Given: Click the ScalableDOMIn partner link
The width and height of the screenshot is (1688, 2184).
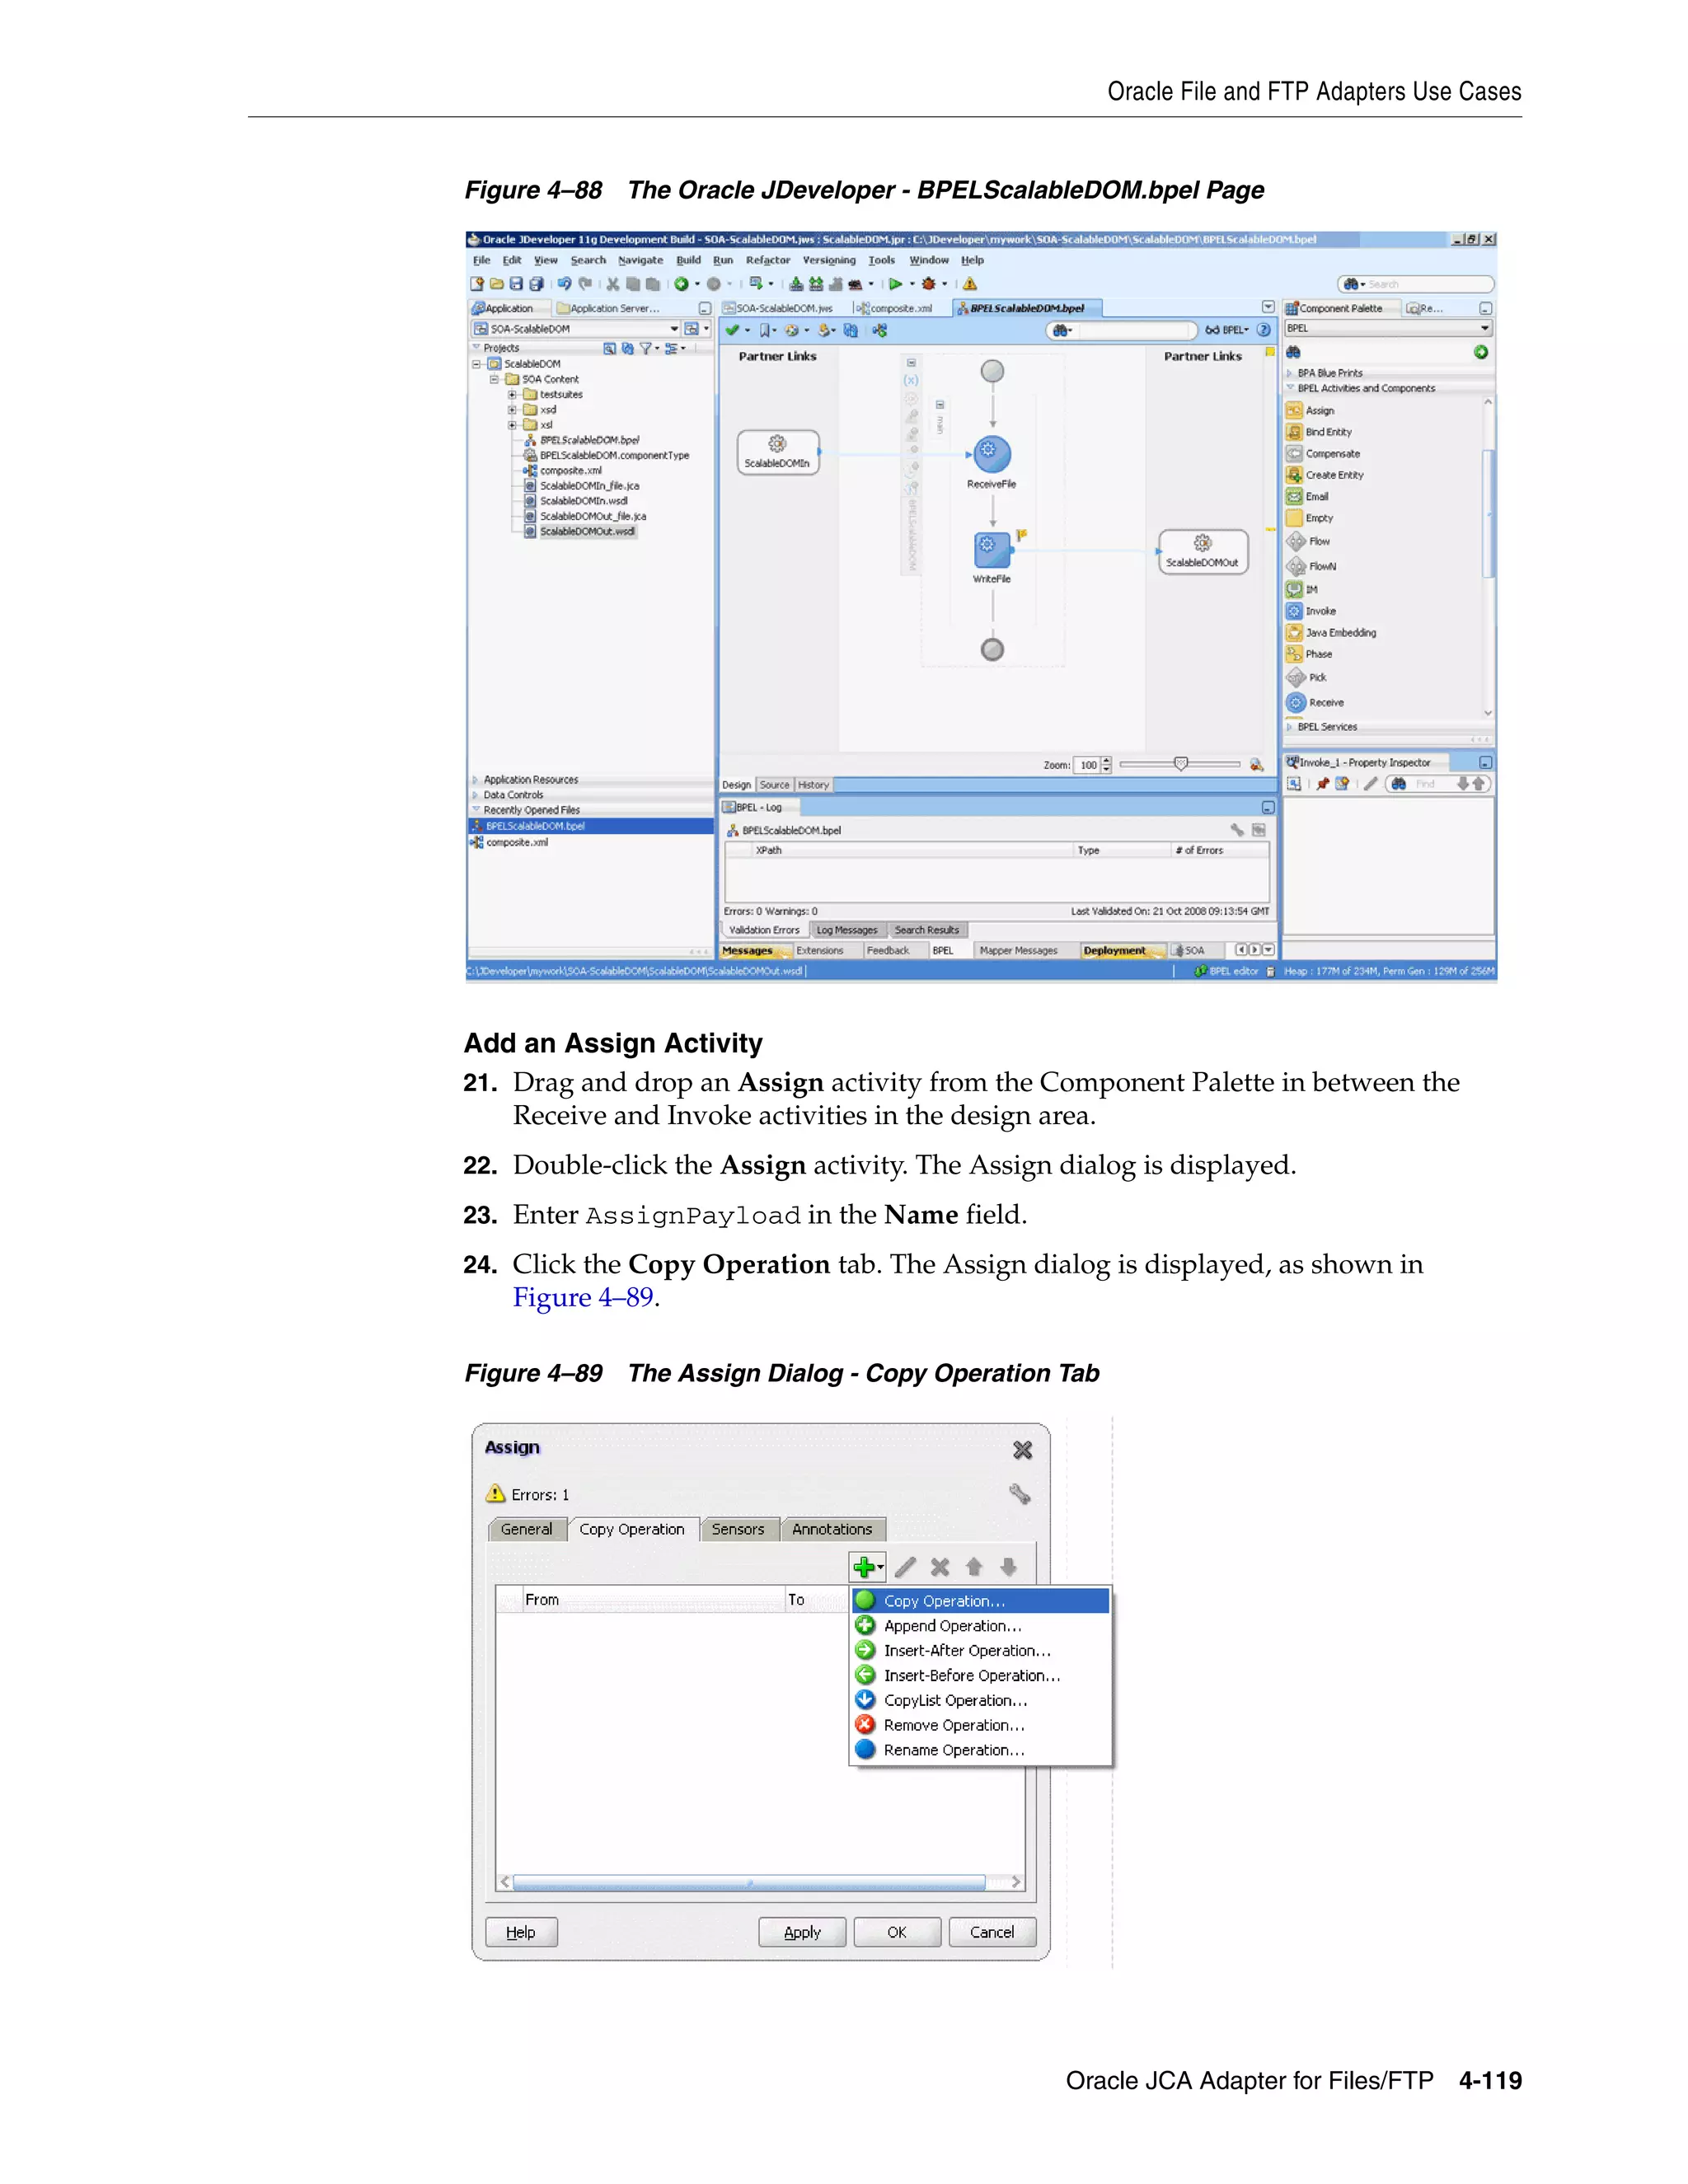Looking at the screenshot, I should (x=778, y=452).
